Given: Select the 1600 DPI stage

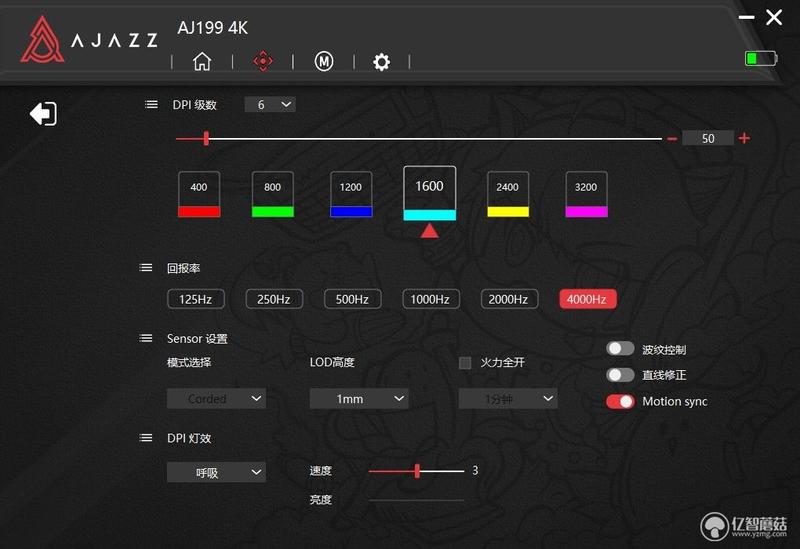Looking at the screenshot, I should tap(430, 193).
